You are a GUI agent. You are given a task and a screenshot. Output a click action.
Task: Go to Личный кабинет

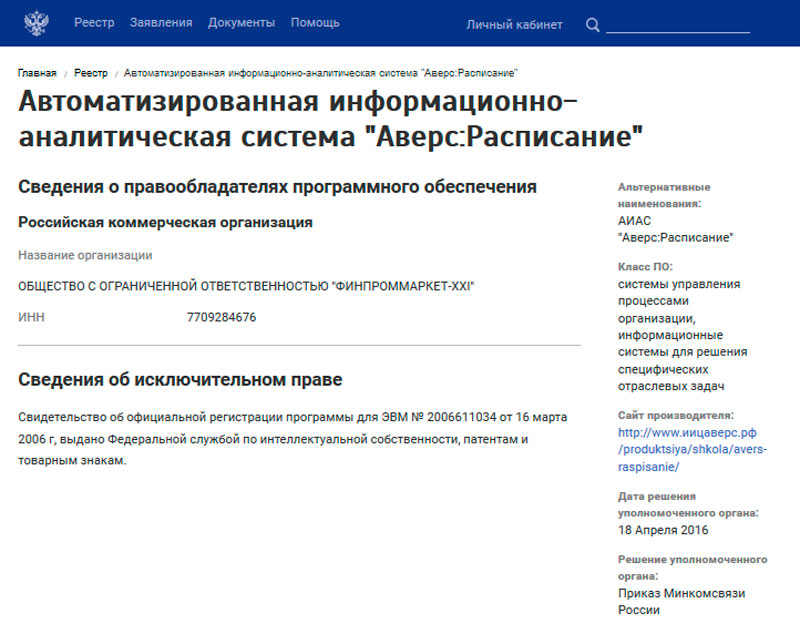coord(514,24)
